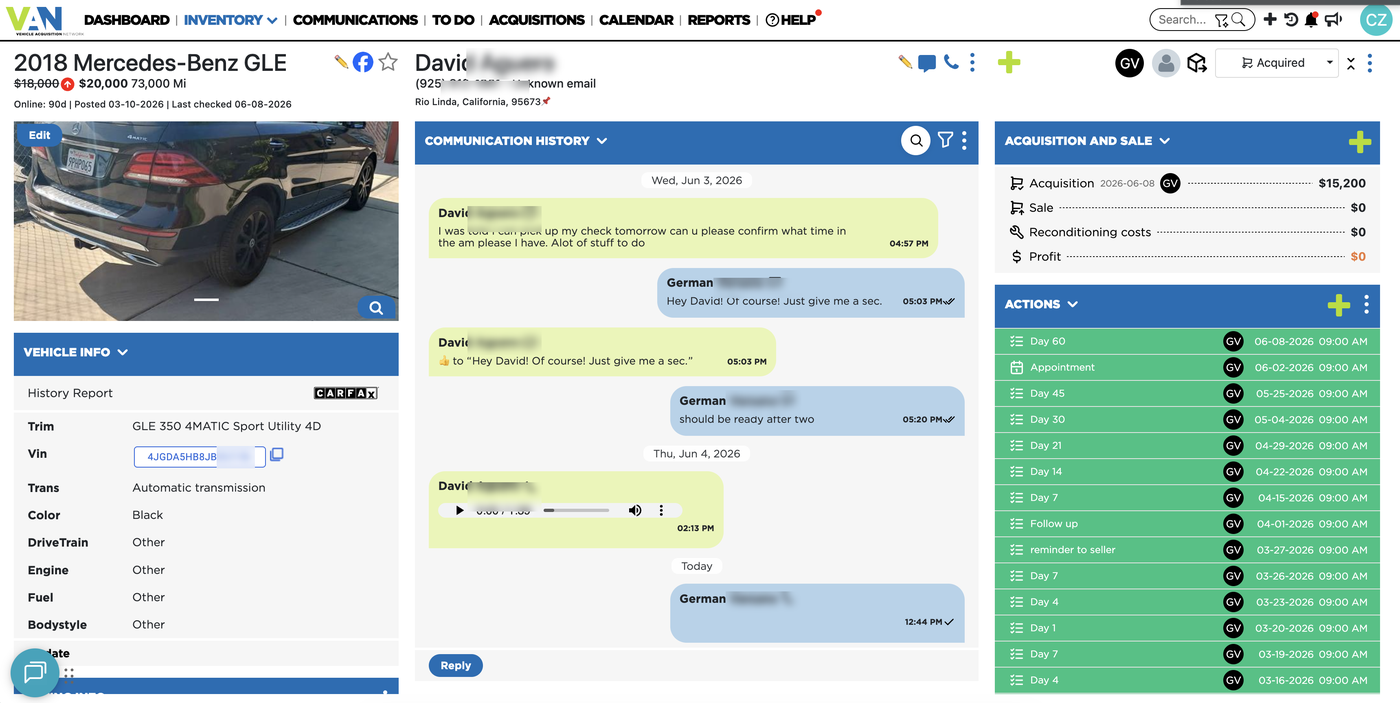Click the filter icon inside search box
1400x703 pixels.
[1221, 20]
